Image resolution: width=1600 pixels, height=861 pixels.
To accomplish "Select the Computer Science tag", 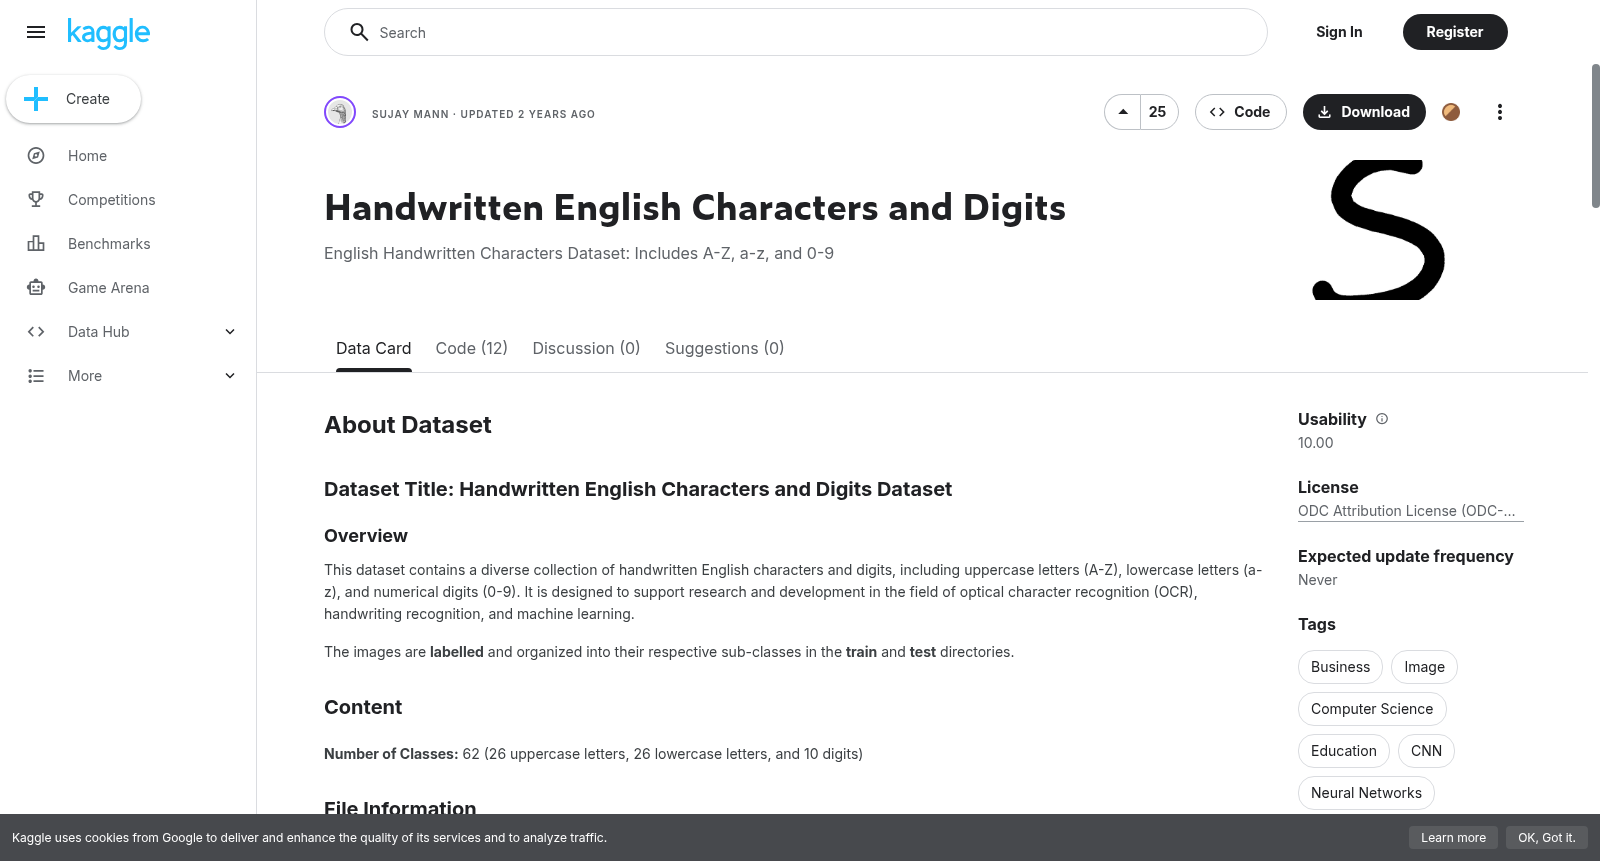I will (x=1372, y=709).
